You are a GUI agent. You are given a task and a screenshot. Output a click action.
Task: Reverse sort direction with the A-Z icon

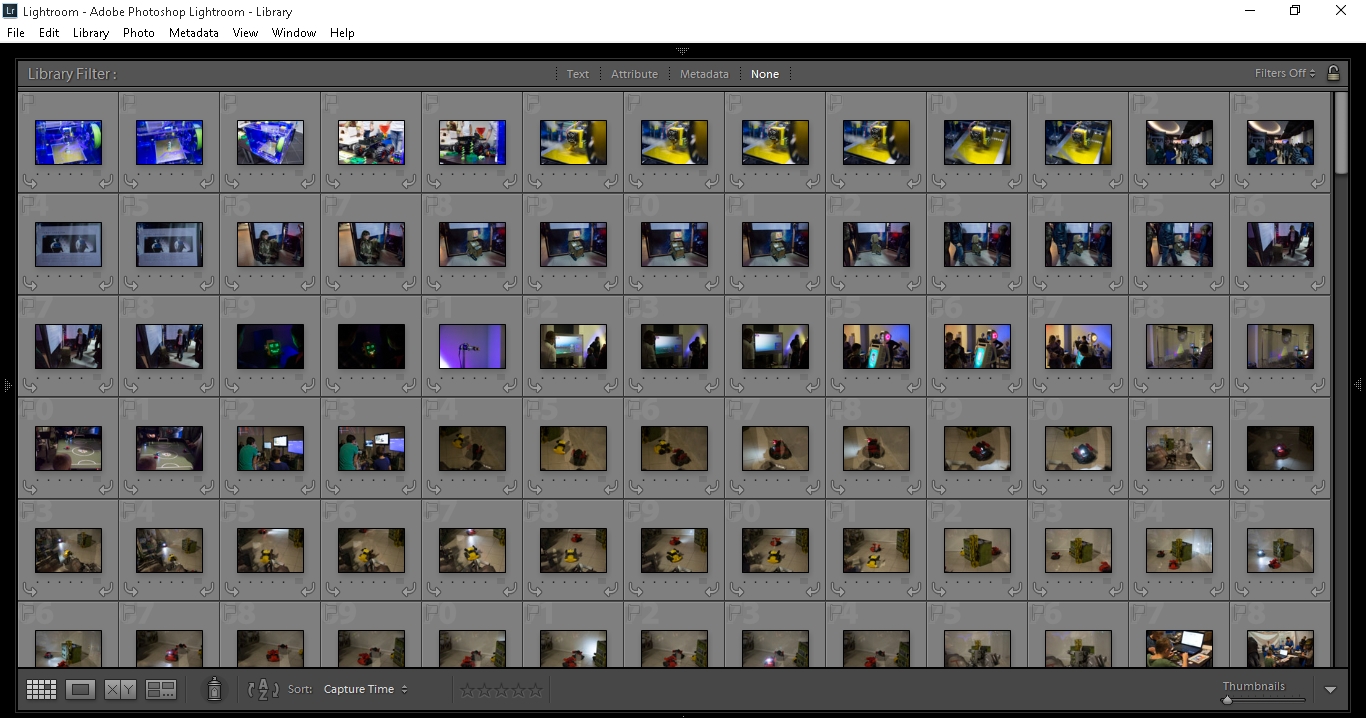[x=263, y=689]
